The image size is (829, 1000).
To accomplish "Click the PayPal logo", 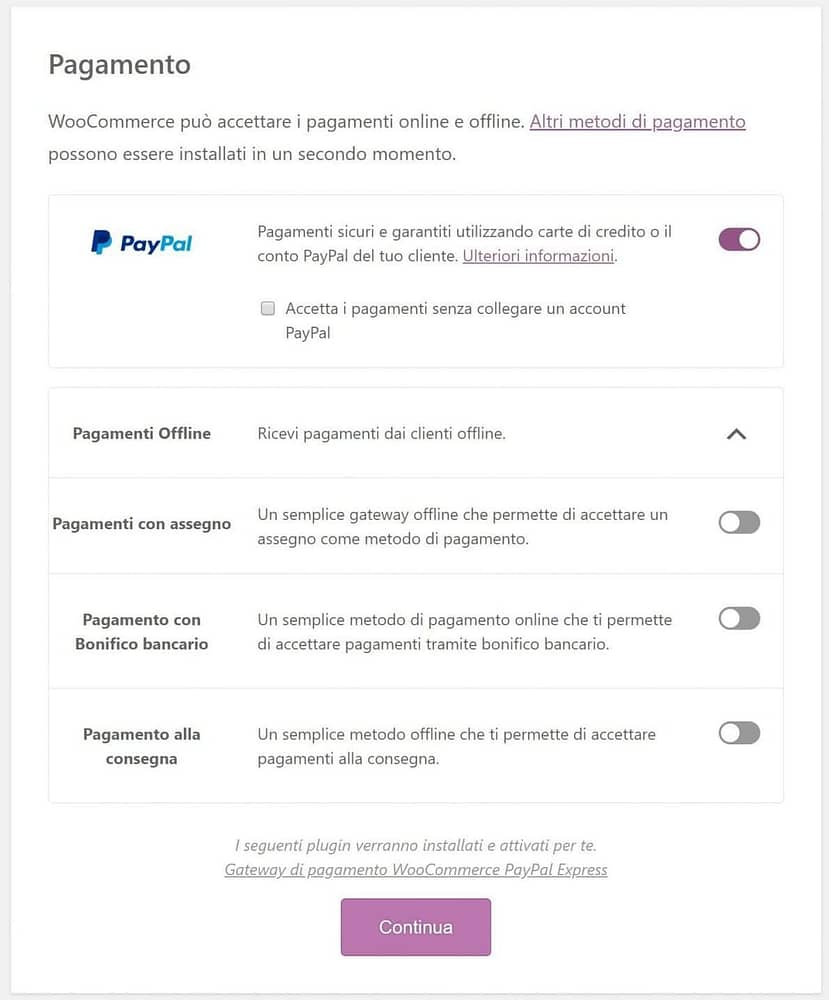I will pyautogui.click(x=141, y=242).
